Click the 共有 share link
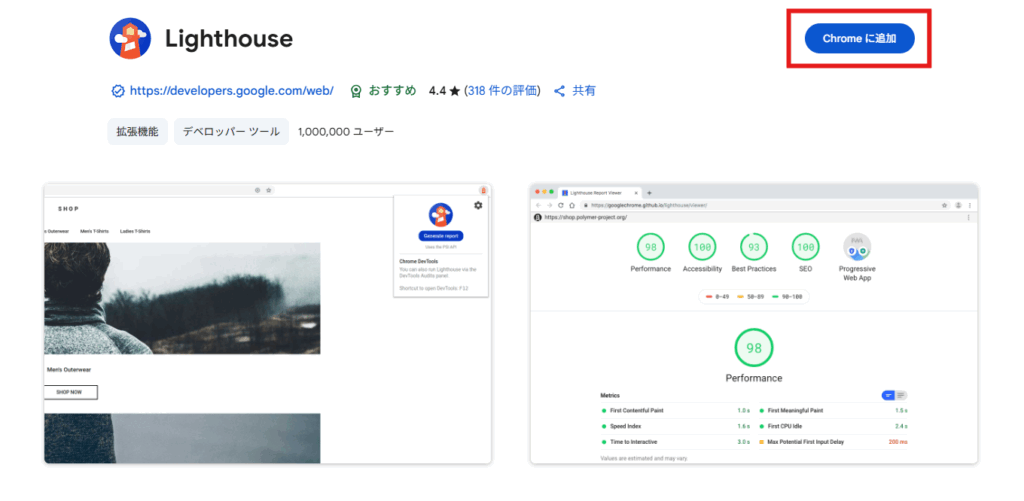 [584, 91]
